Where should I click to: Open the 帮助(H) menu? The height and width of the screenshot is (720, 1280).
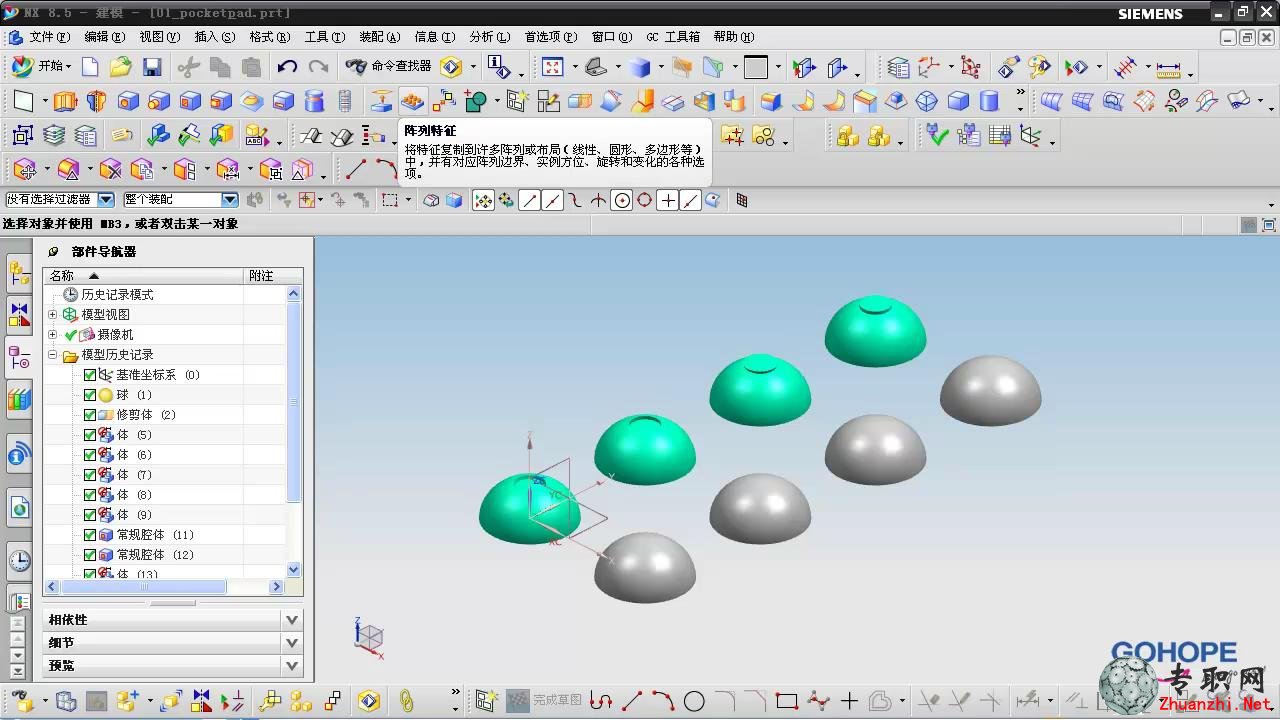(x=734, y=37)
